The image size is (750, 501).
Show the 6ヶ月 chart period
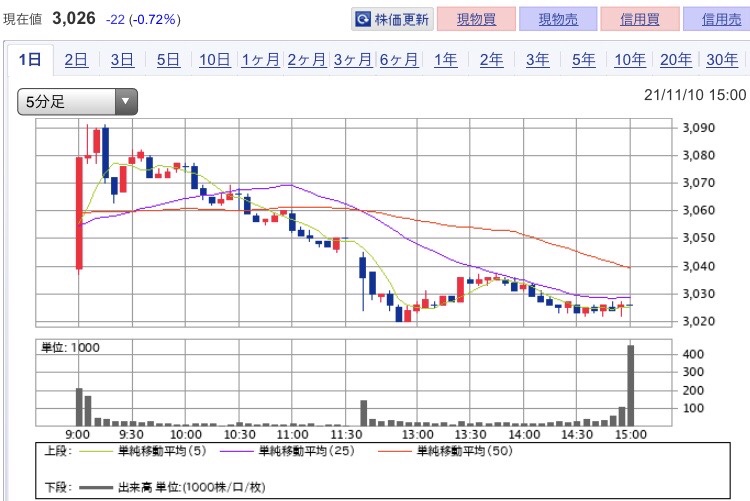399,60
